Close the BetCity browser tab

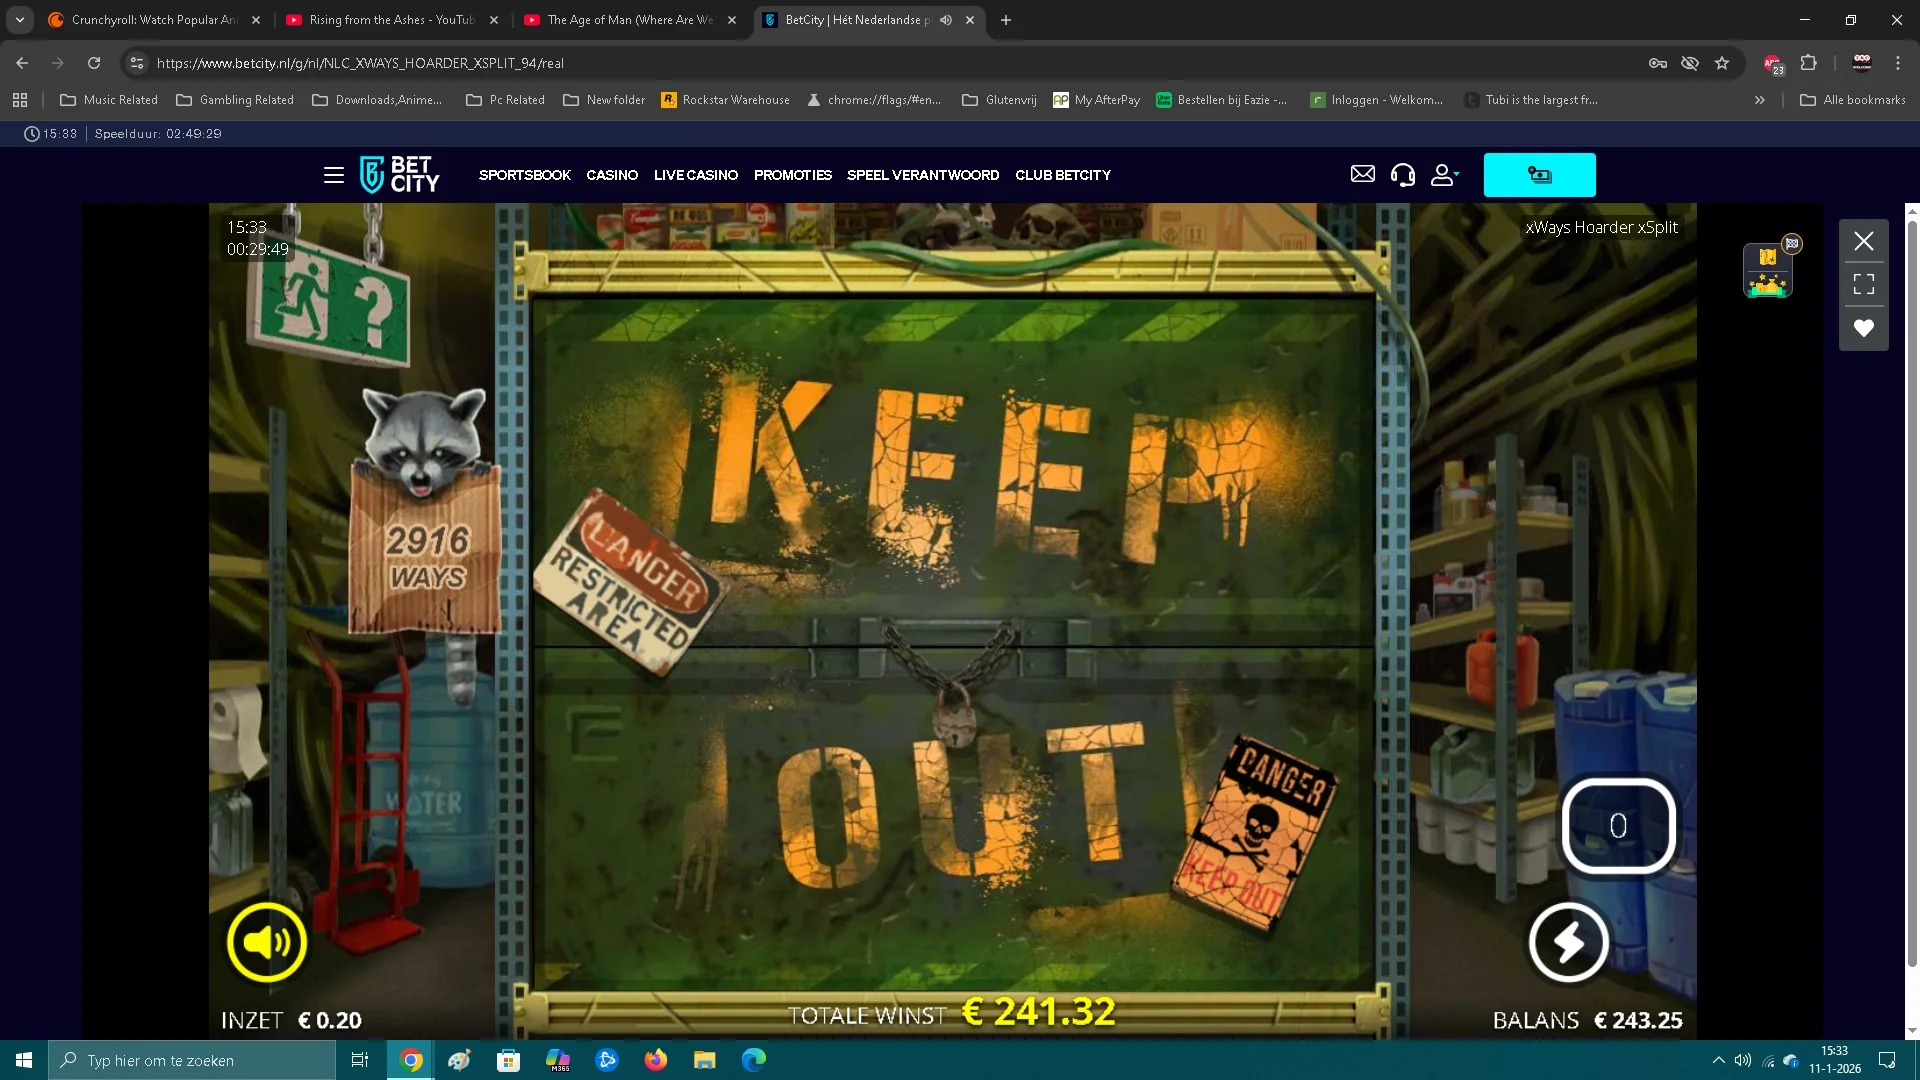click(x=970, y=20)
